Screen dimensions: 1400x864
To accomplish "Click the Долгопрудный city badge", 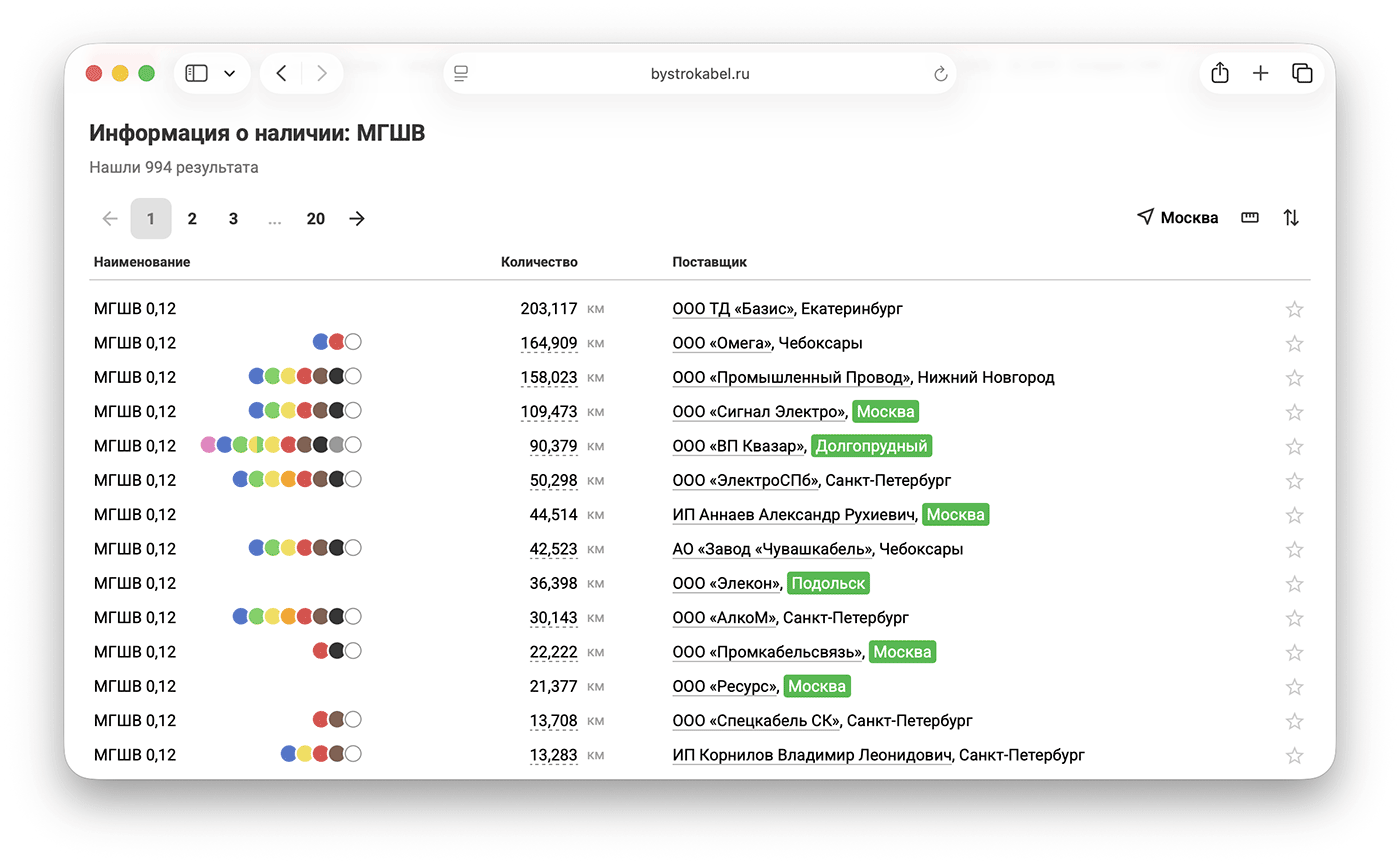I will 872,446.
